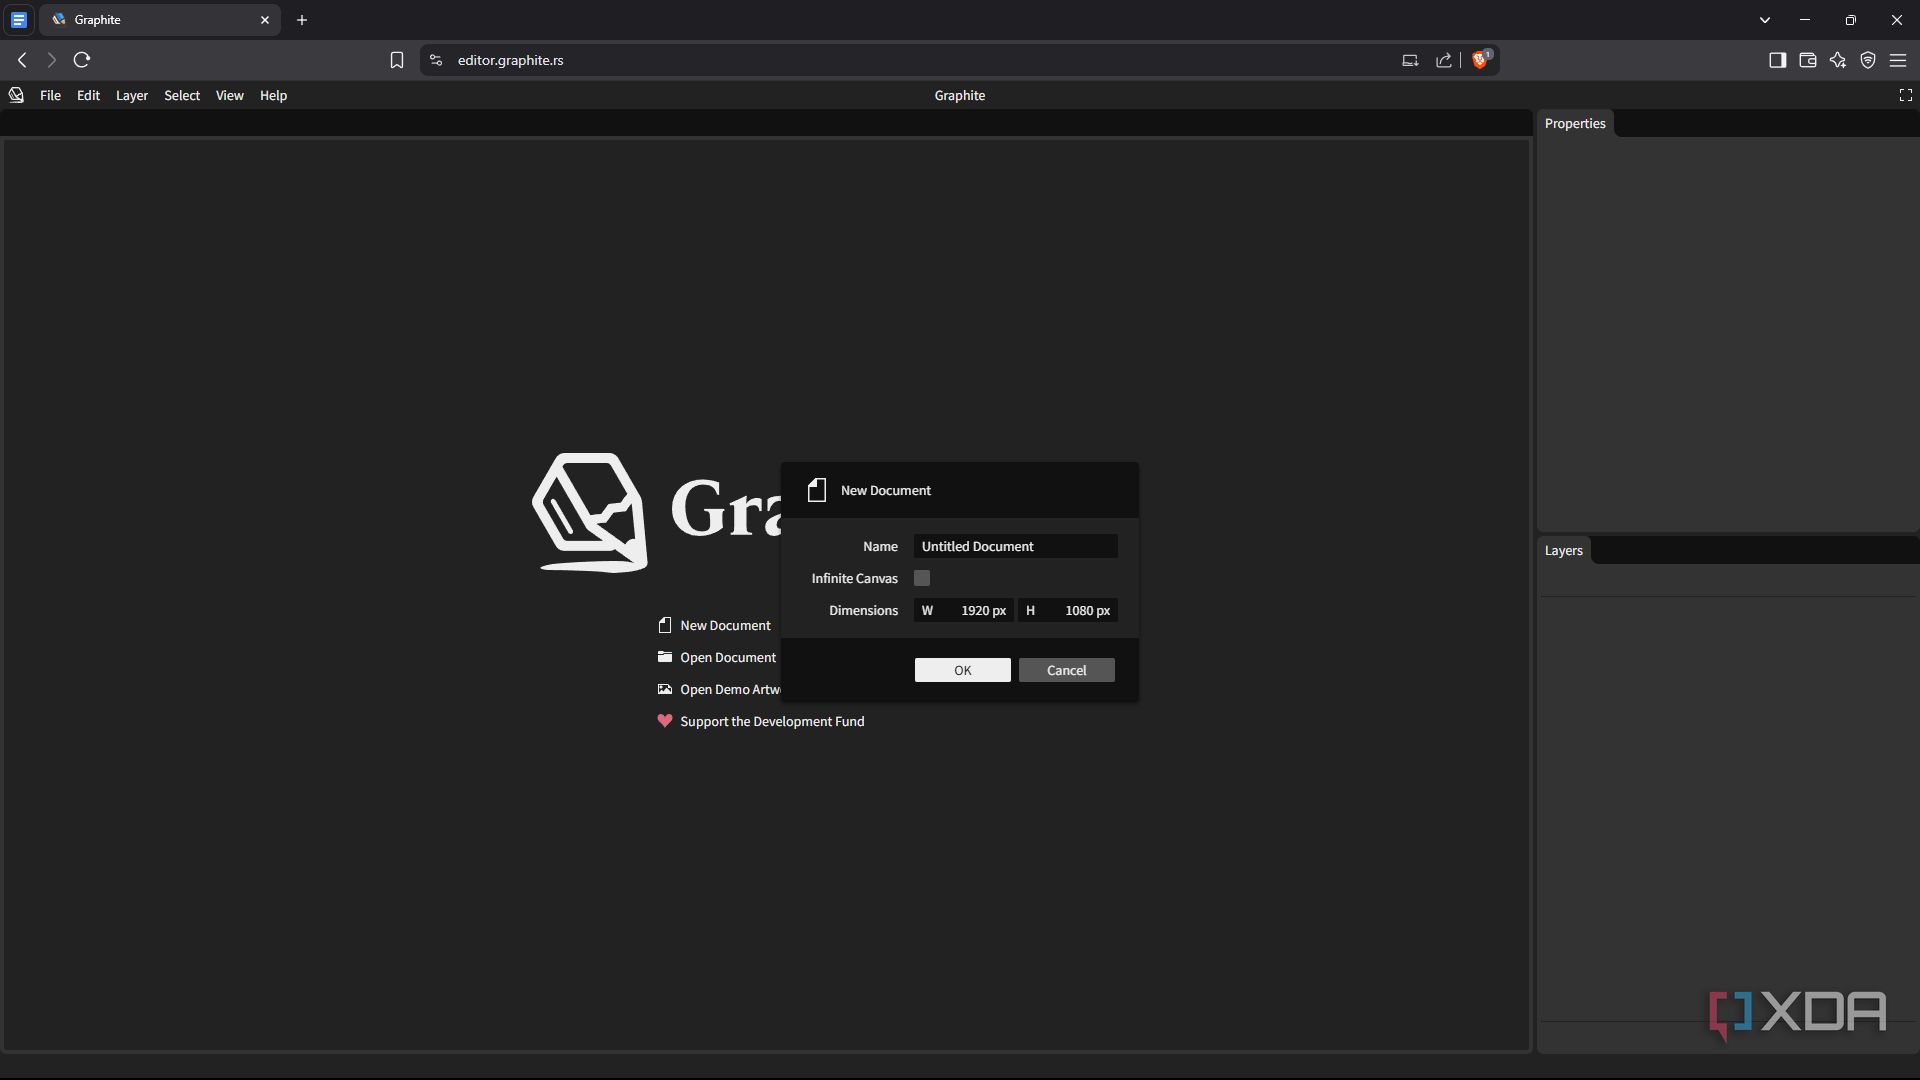Open the Edit menu
The image size is (1920, 1080).
(x=88, y=95)
